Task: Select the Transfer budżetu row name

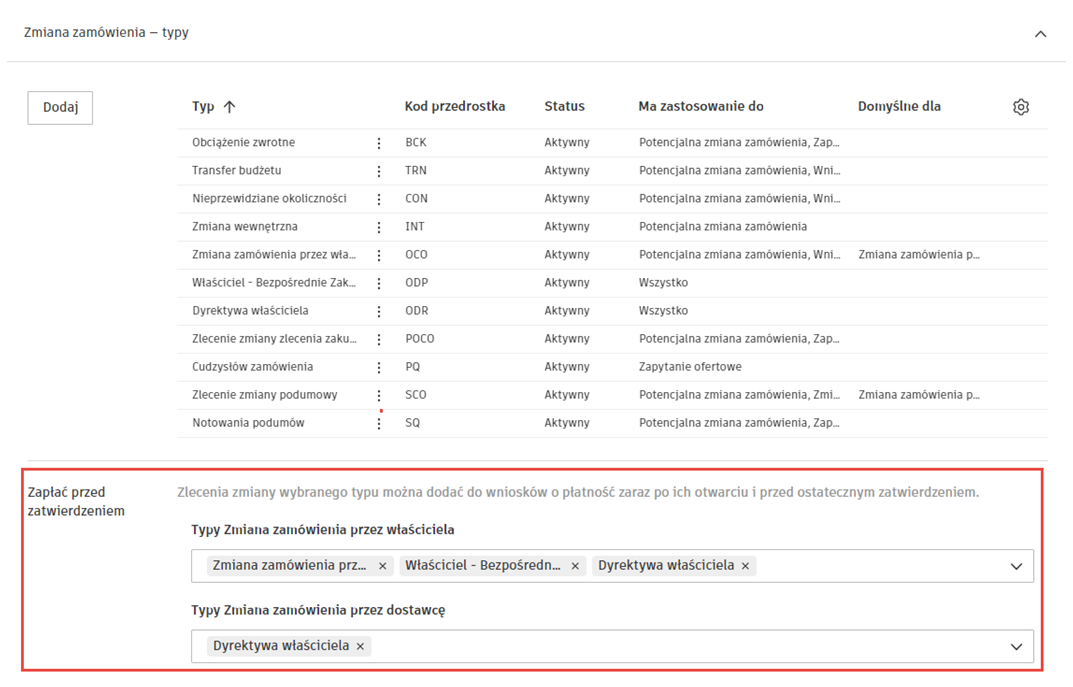Action: pos(237,170)
